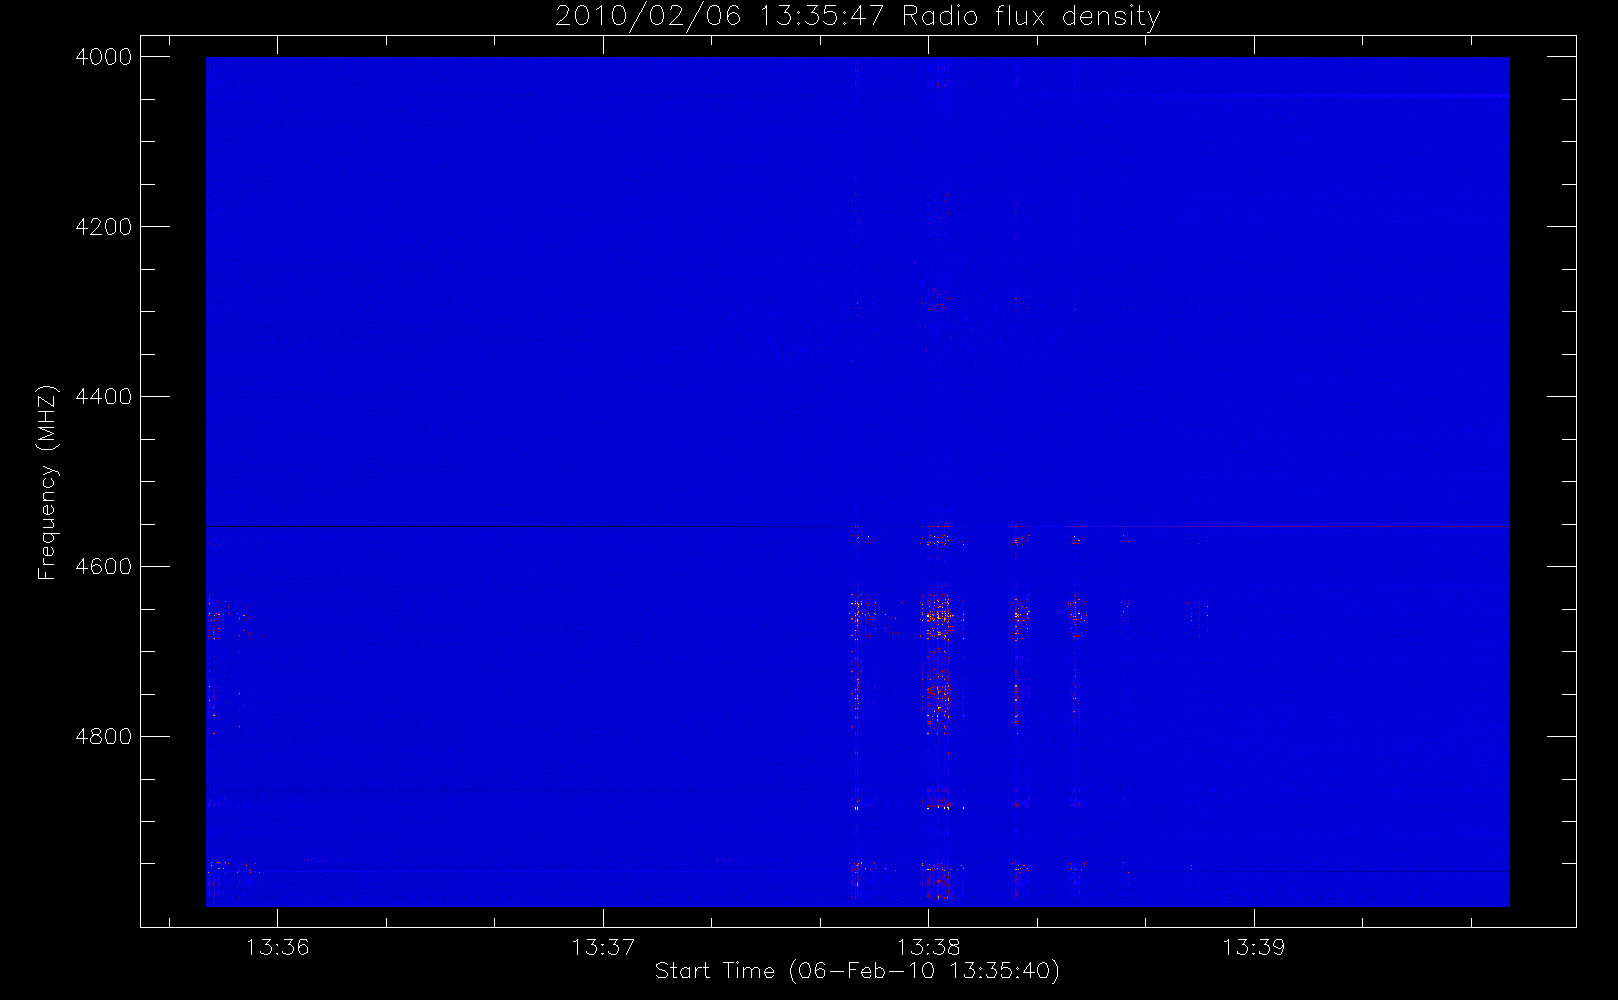Click the 13:36 time tick label
The height and width of the screenshot is (1000, 1618).
point(278,947)
